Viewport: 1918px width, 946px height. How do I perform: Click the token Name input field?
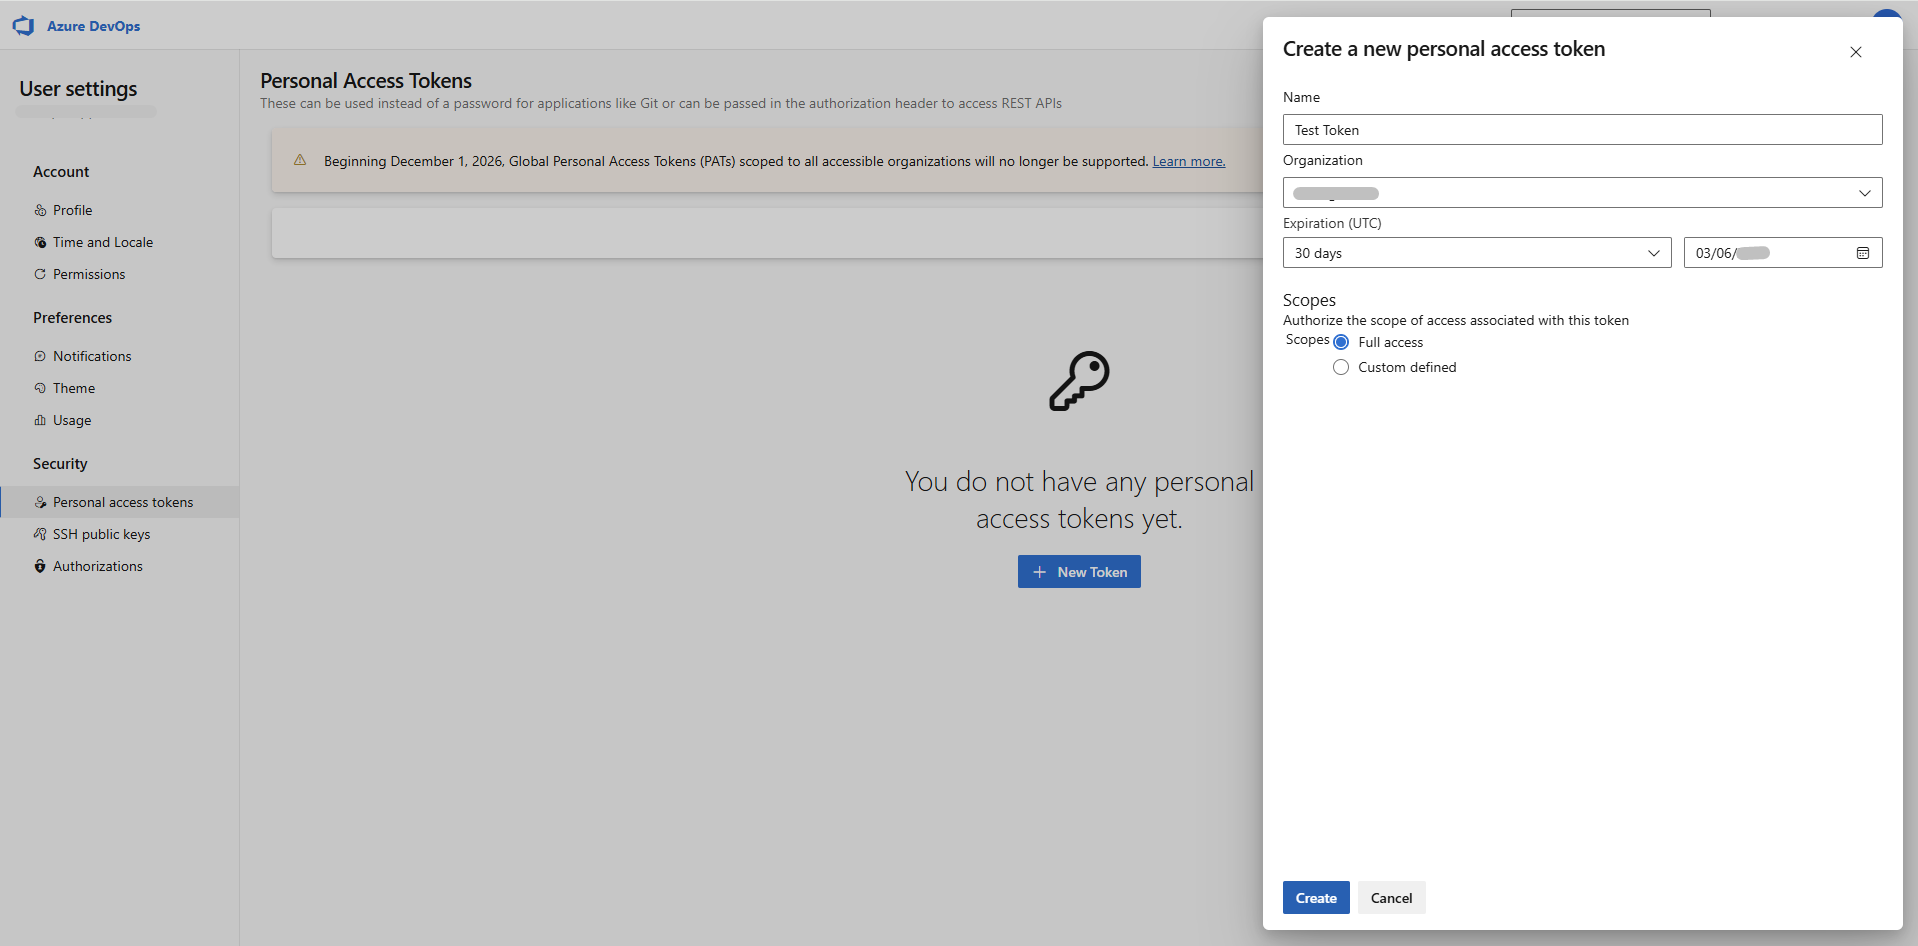pyautogui.click(x=1582, y=130)
